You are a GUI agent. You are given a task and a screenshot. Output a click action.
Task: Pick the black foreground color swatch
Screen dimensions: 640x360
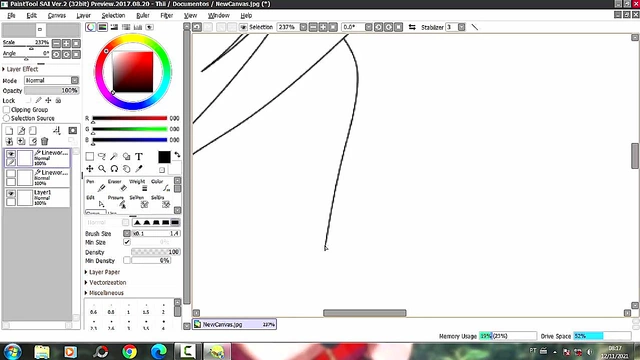click(164, 157)
